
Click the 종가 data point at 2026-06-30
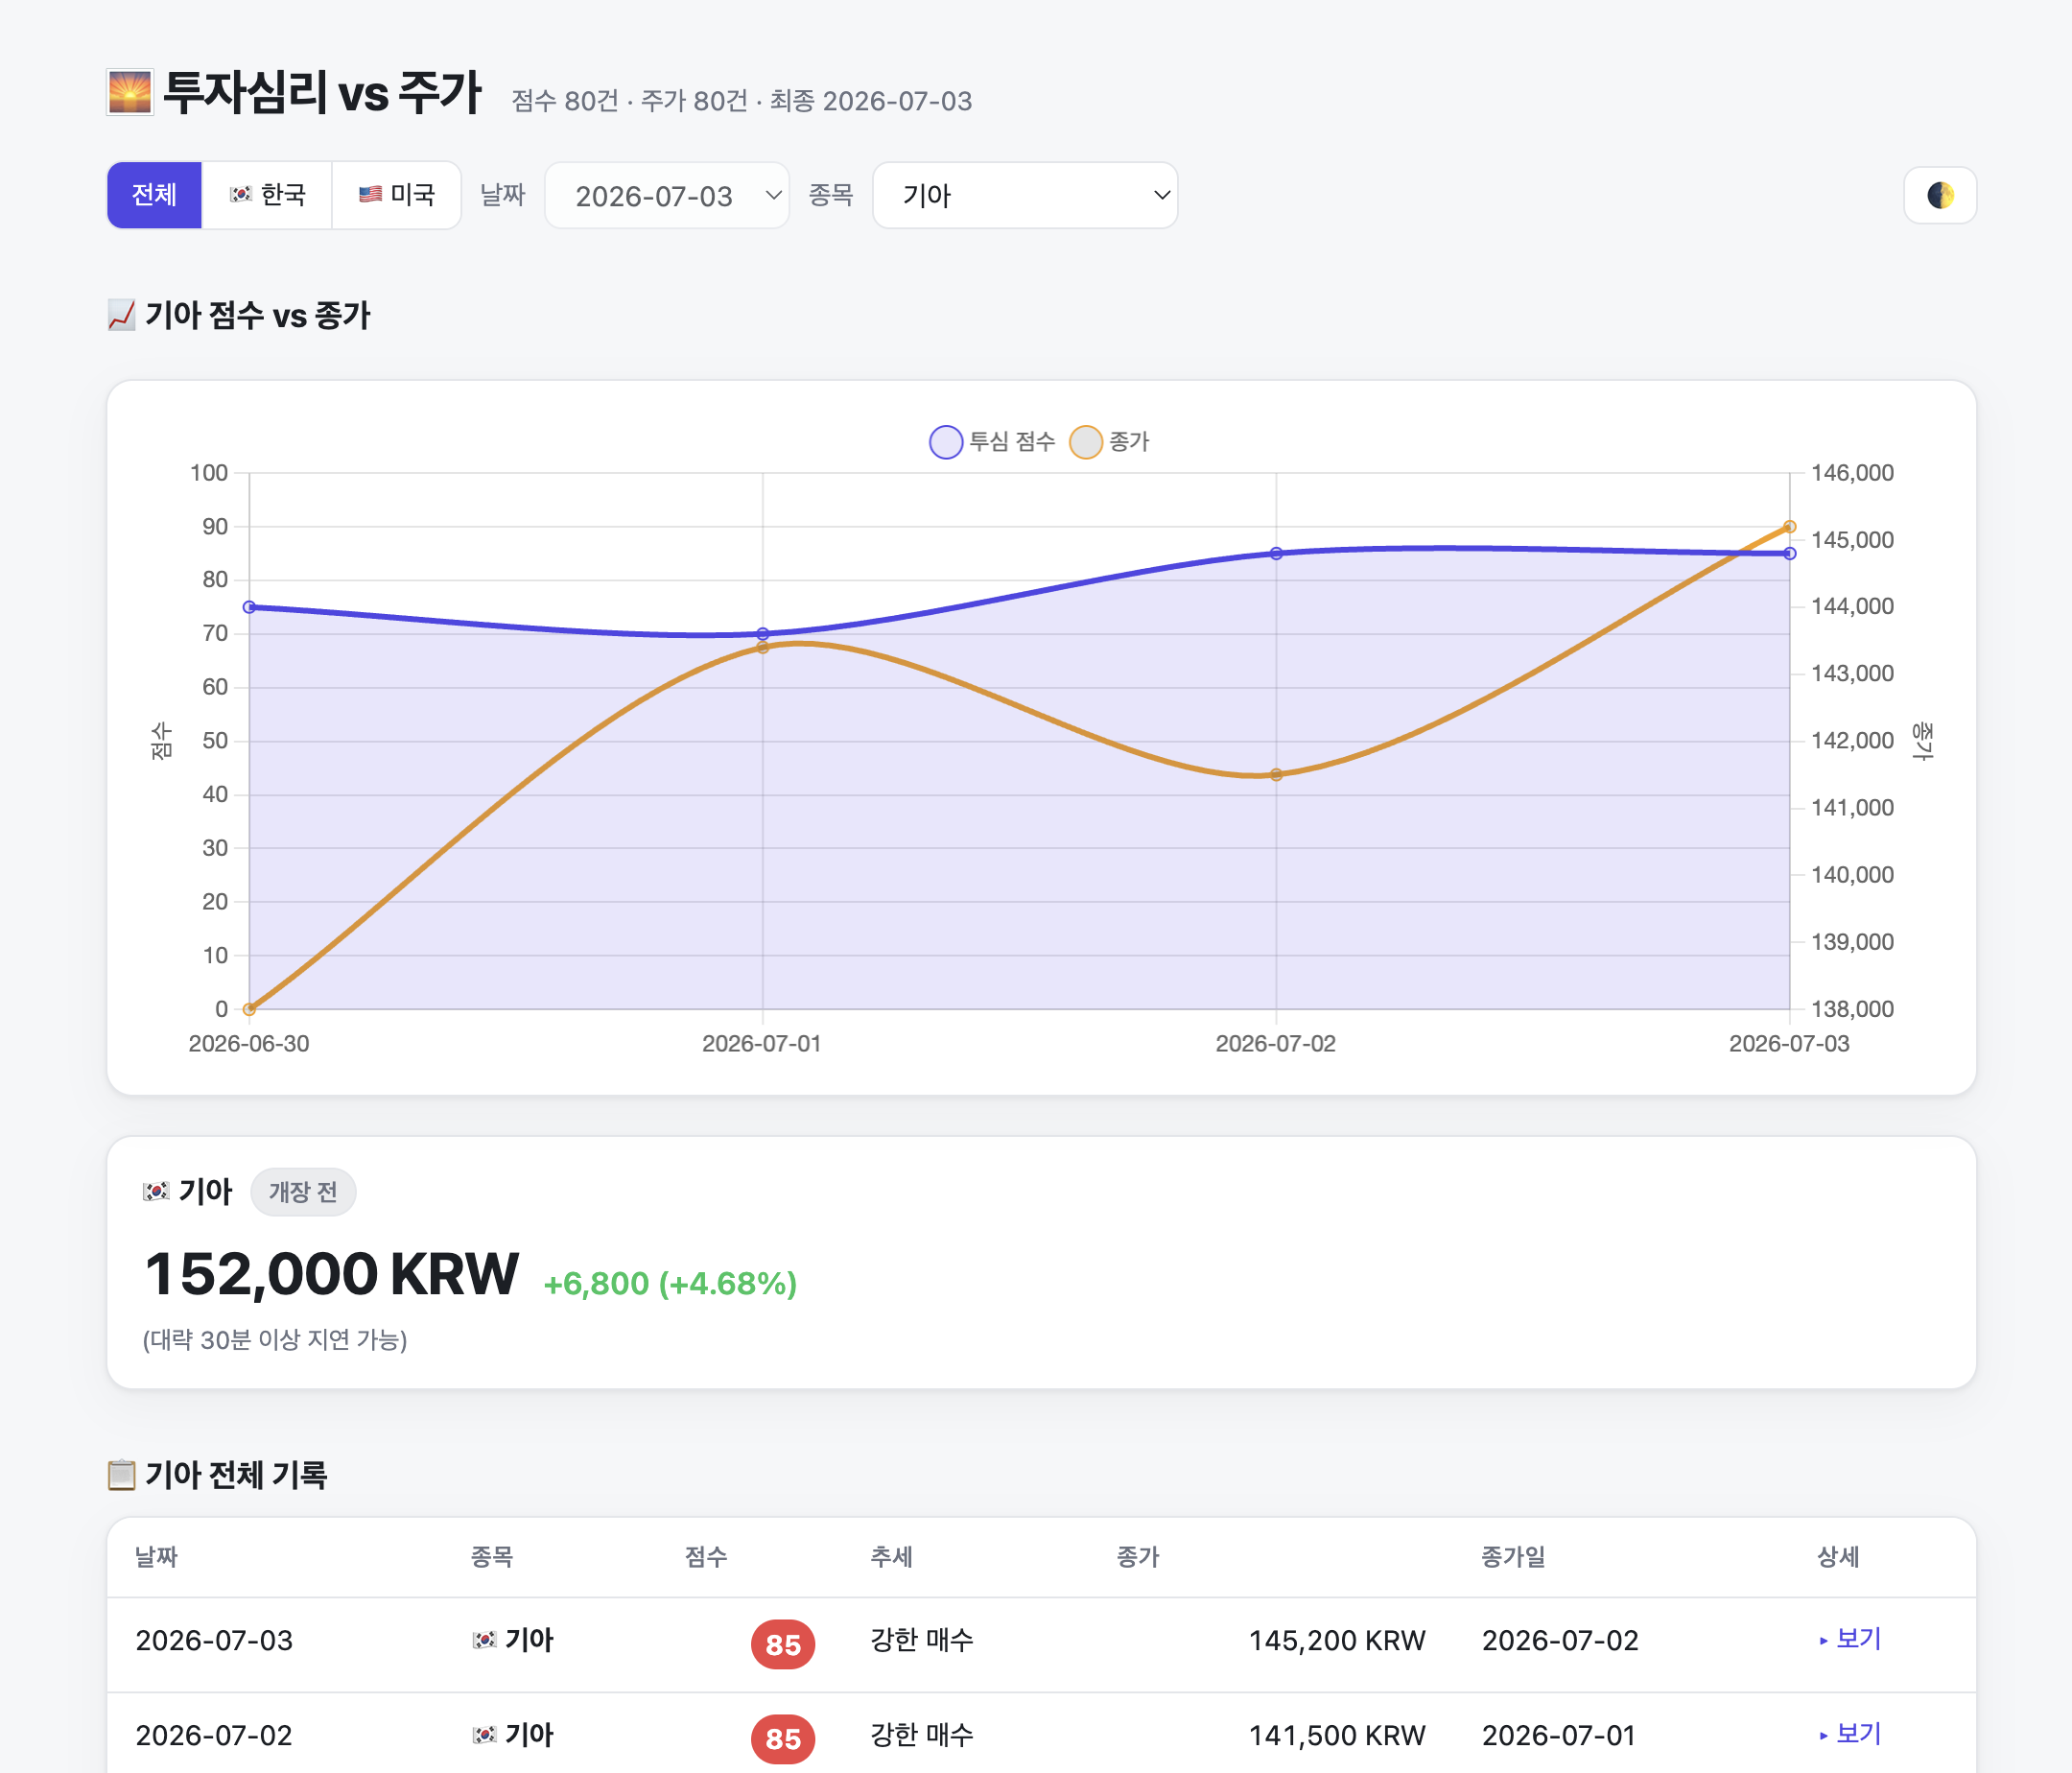249,1009
